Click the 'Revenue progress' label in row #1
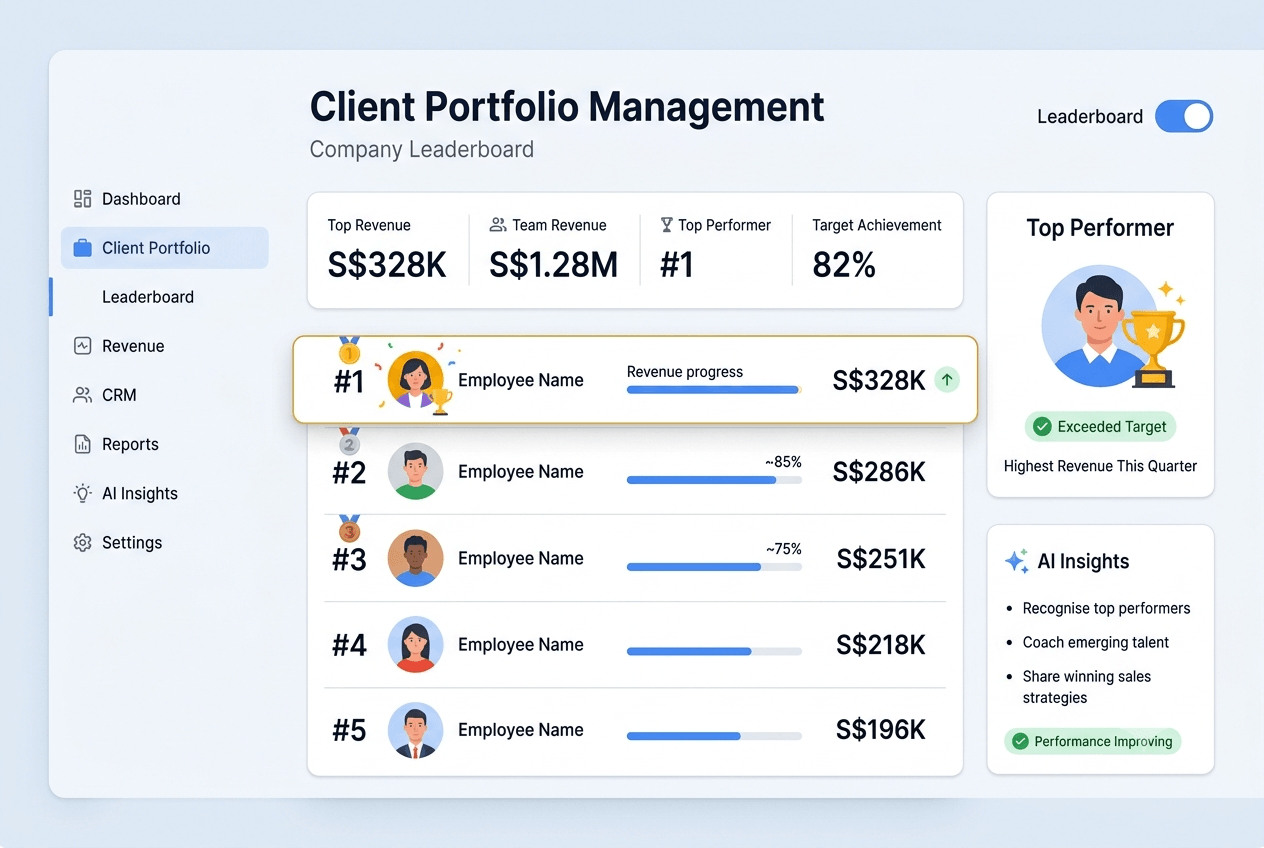The image size is (1264, 848). (x=685, y=372)
